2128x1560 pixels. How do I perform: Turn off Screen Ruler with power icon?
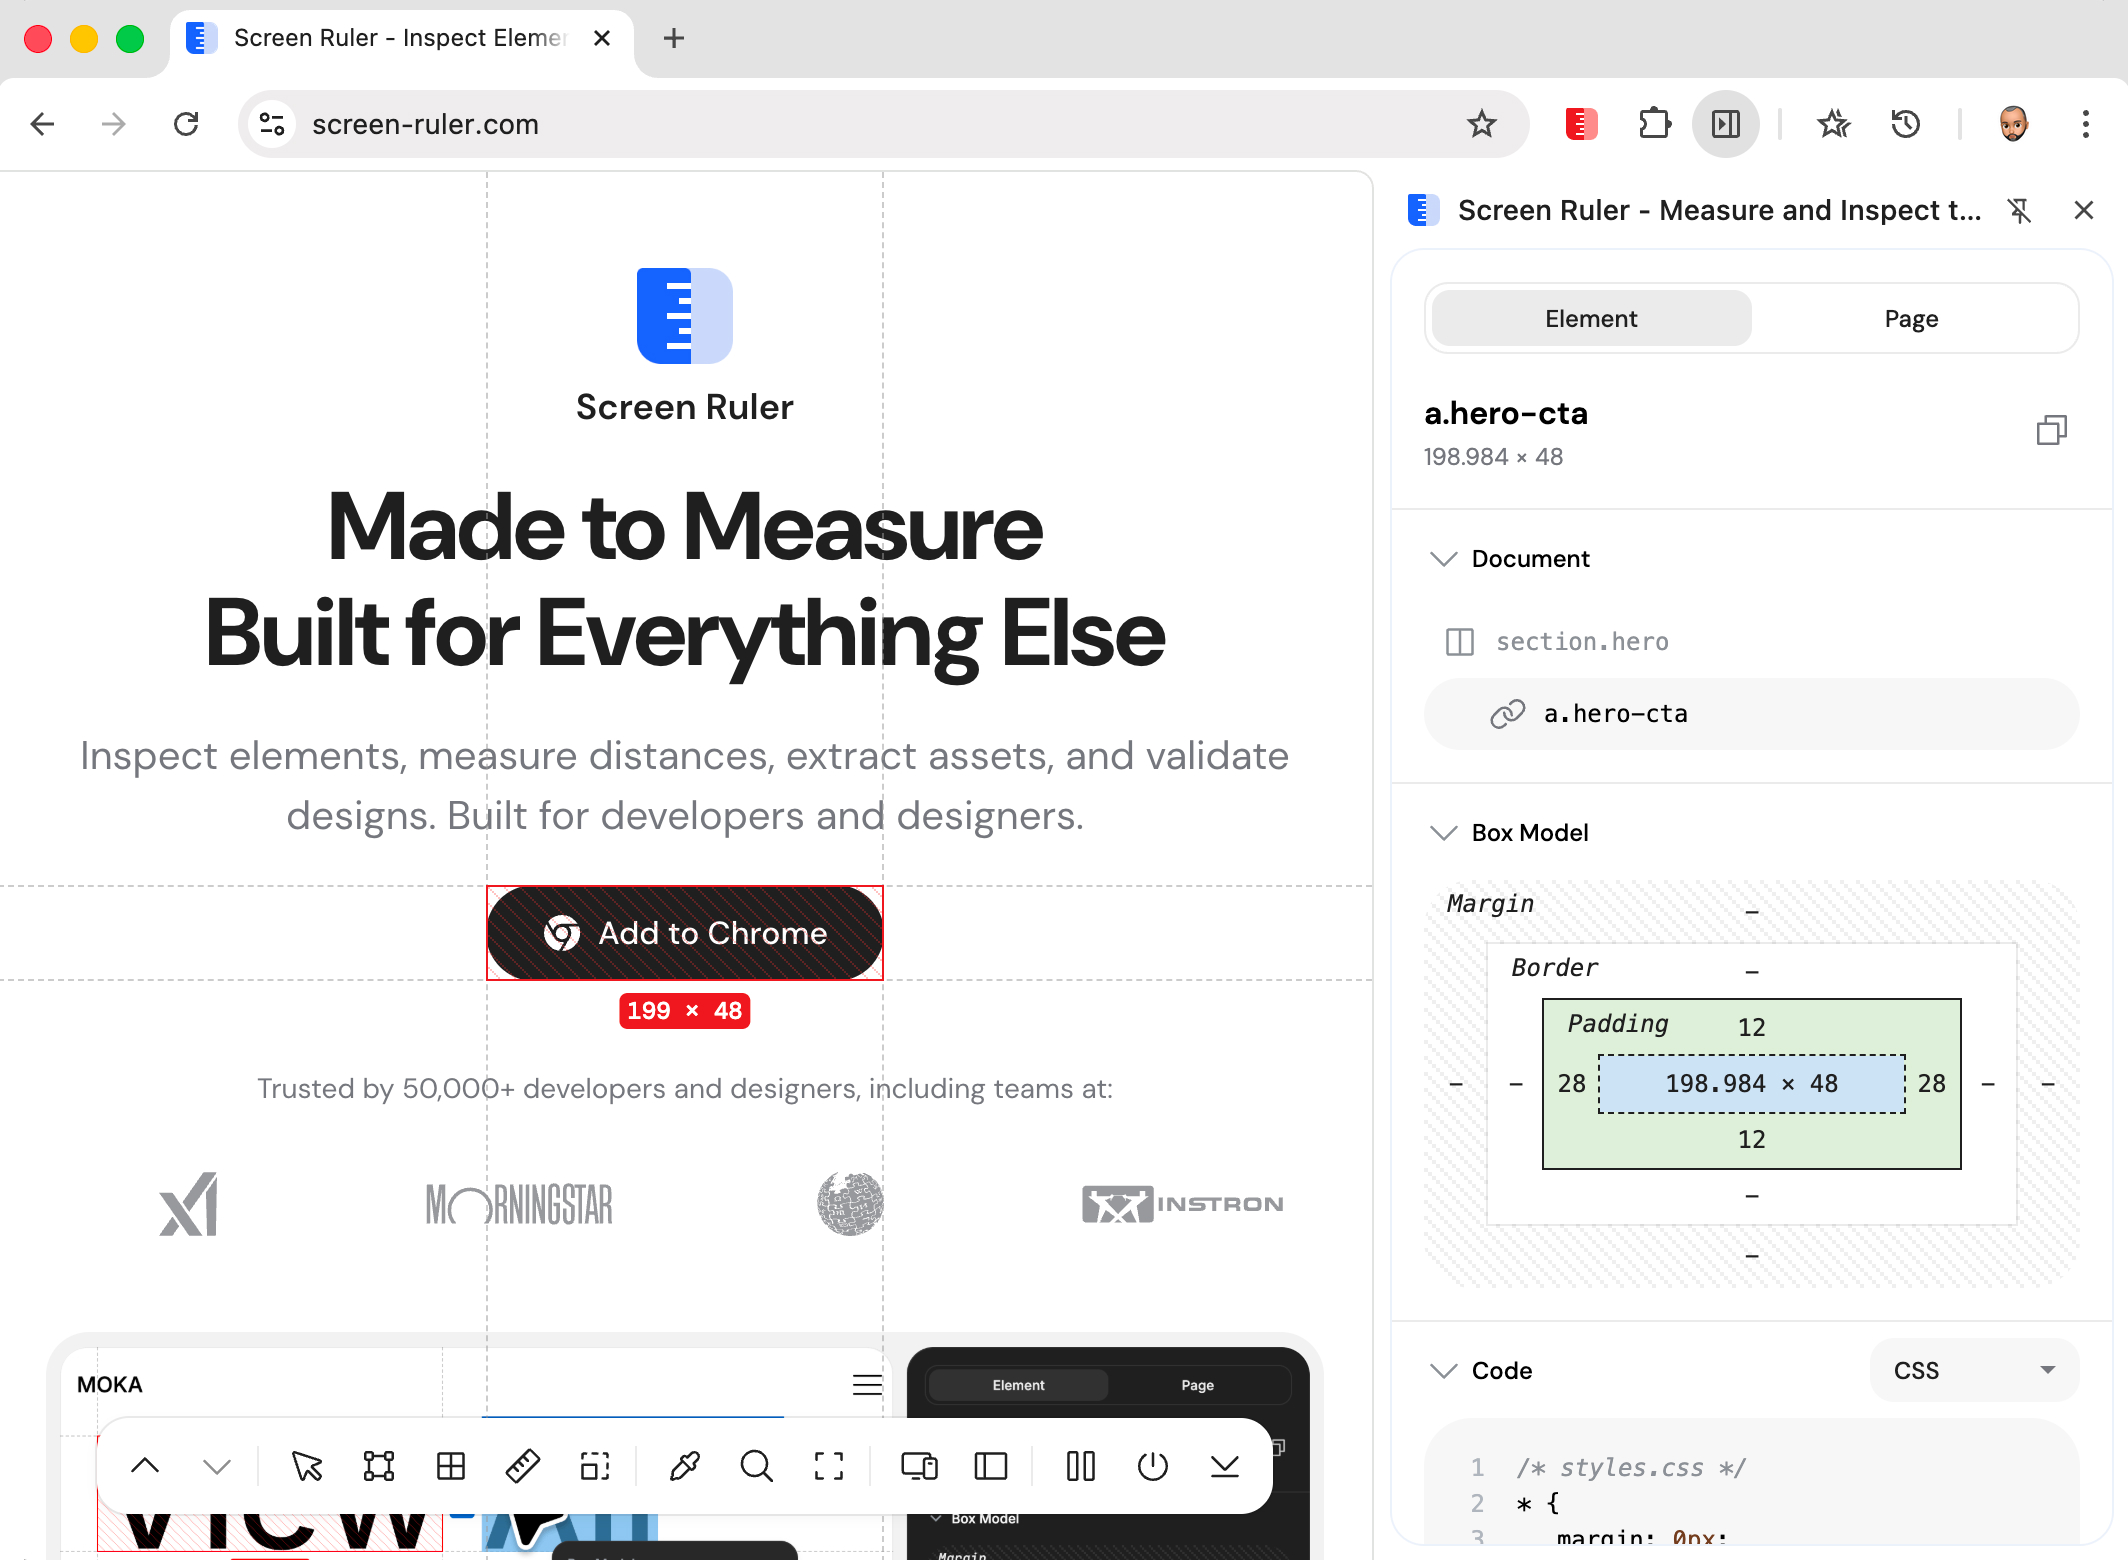(x=1153, y=1466)
